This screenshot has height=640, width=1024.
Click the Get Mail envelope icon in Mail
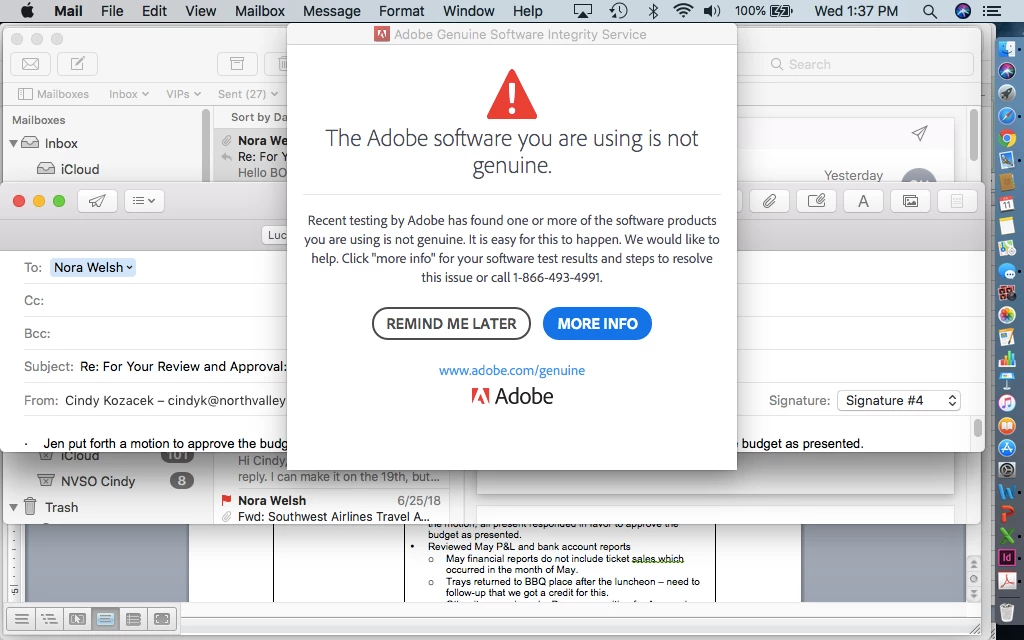point(31,63)
